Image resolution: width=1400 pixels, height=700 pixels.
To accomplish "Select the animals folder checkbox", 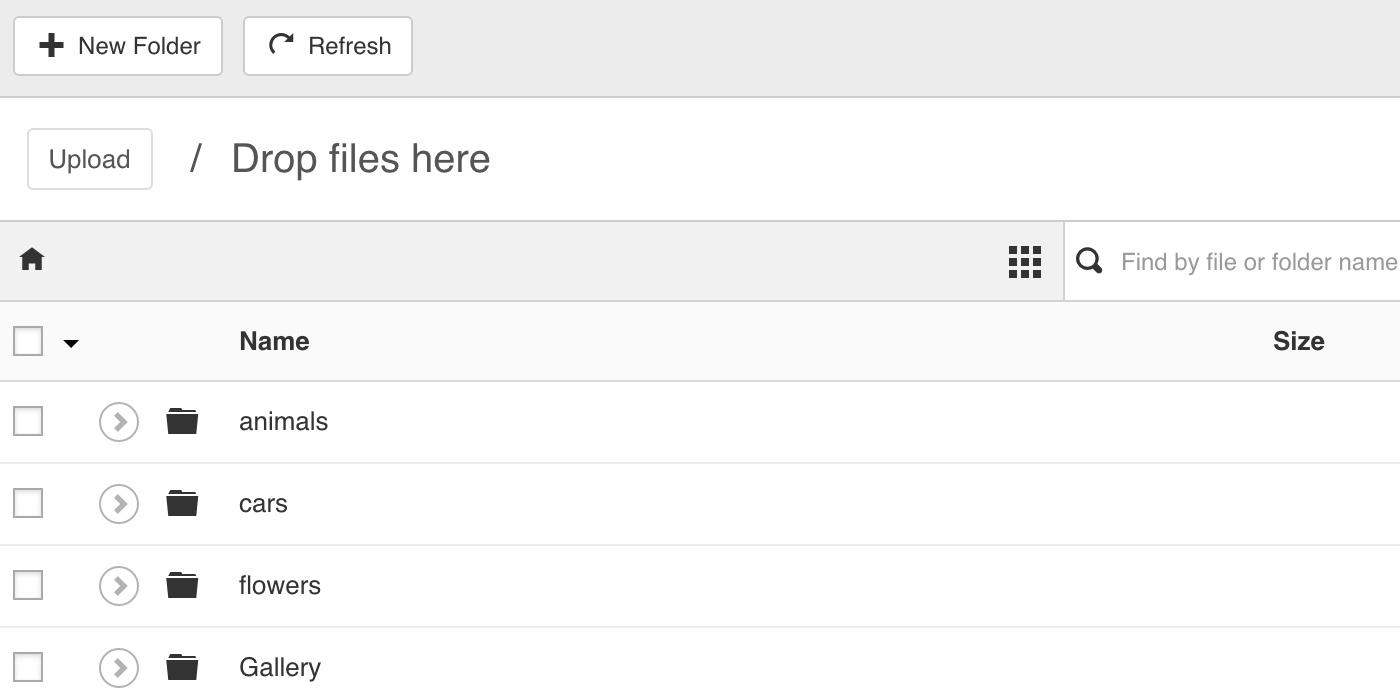I will [28, 421].
